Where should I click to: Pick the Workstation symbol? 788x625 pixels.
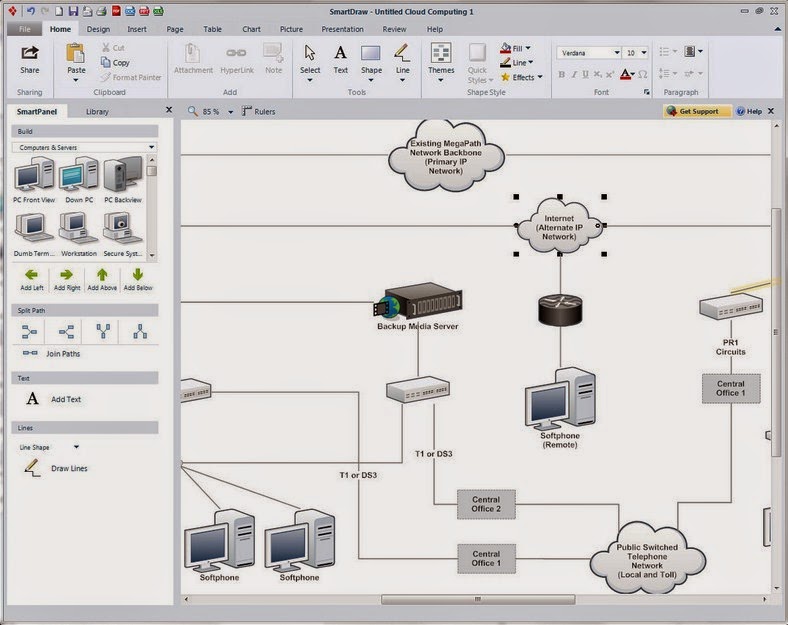79,234
